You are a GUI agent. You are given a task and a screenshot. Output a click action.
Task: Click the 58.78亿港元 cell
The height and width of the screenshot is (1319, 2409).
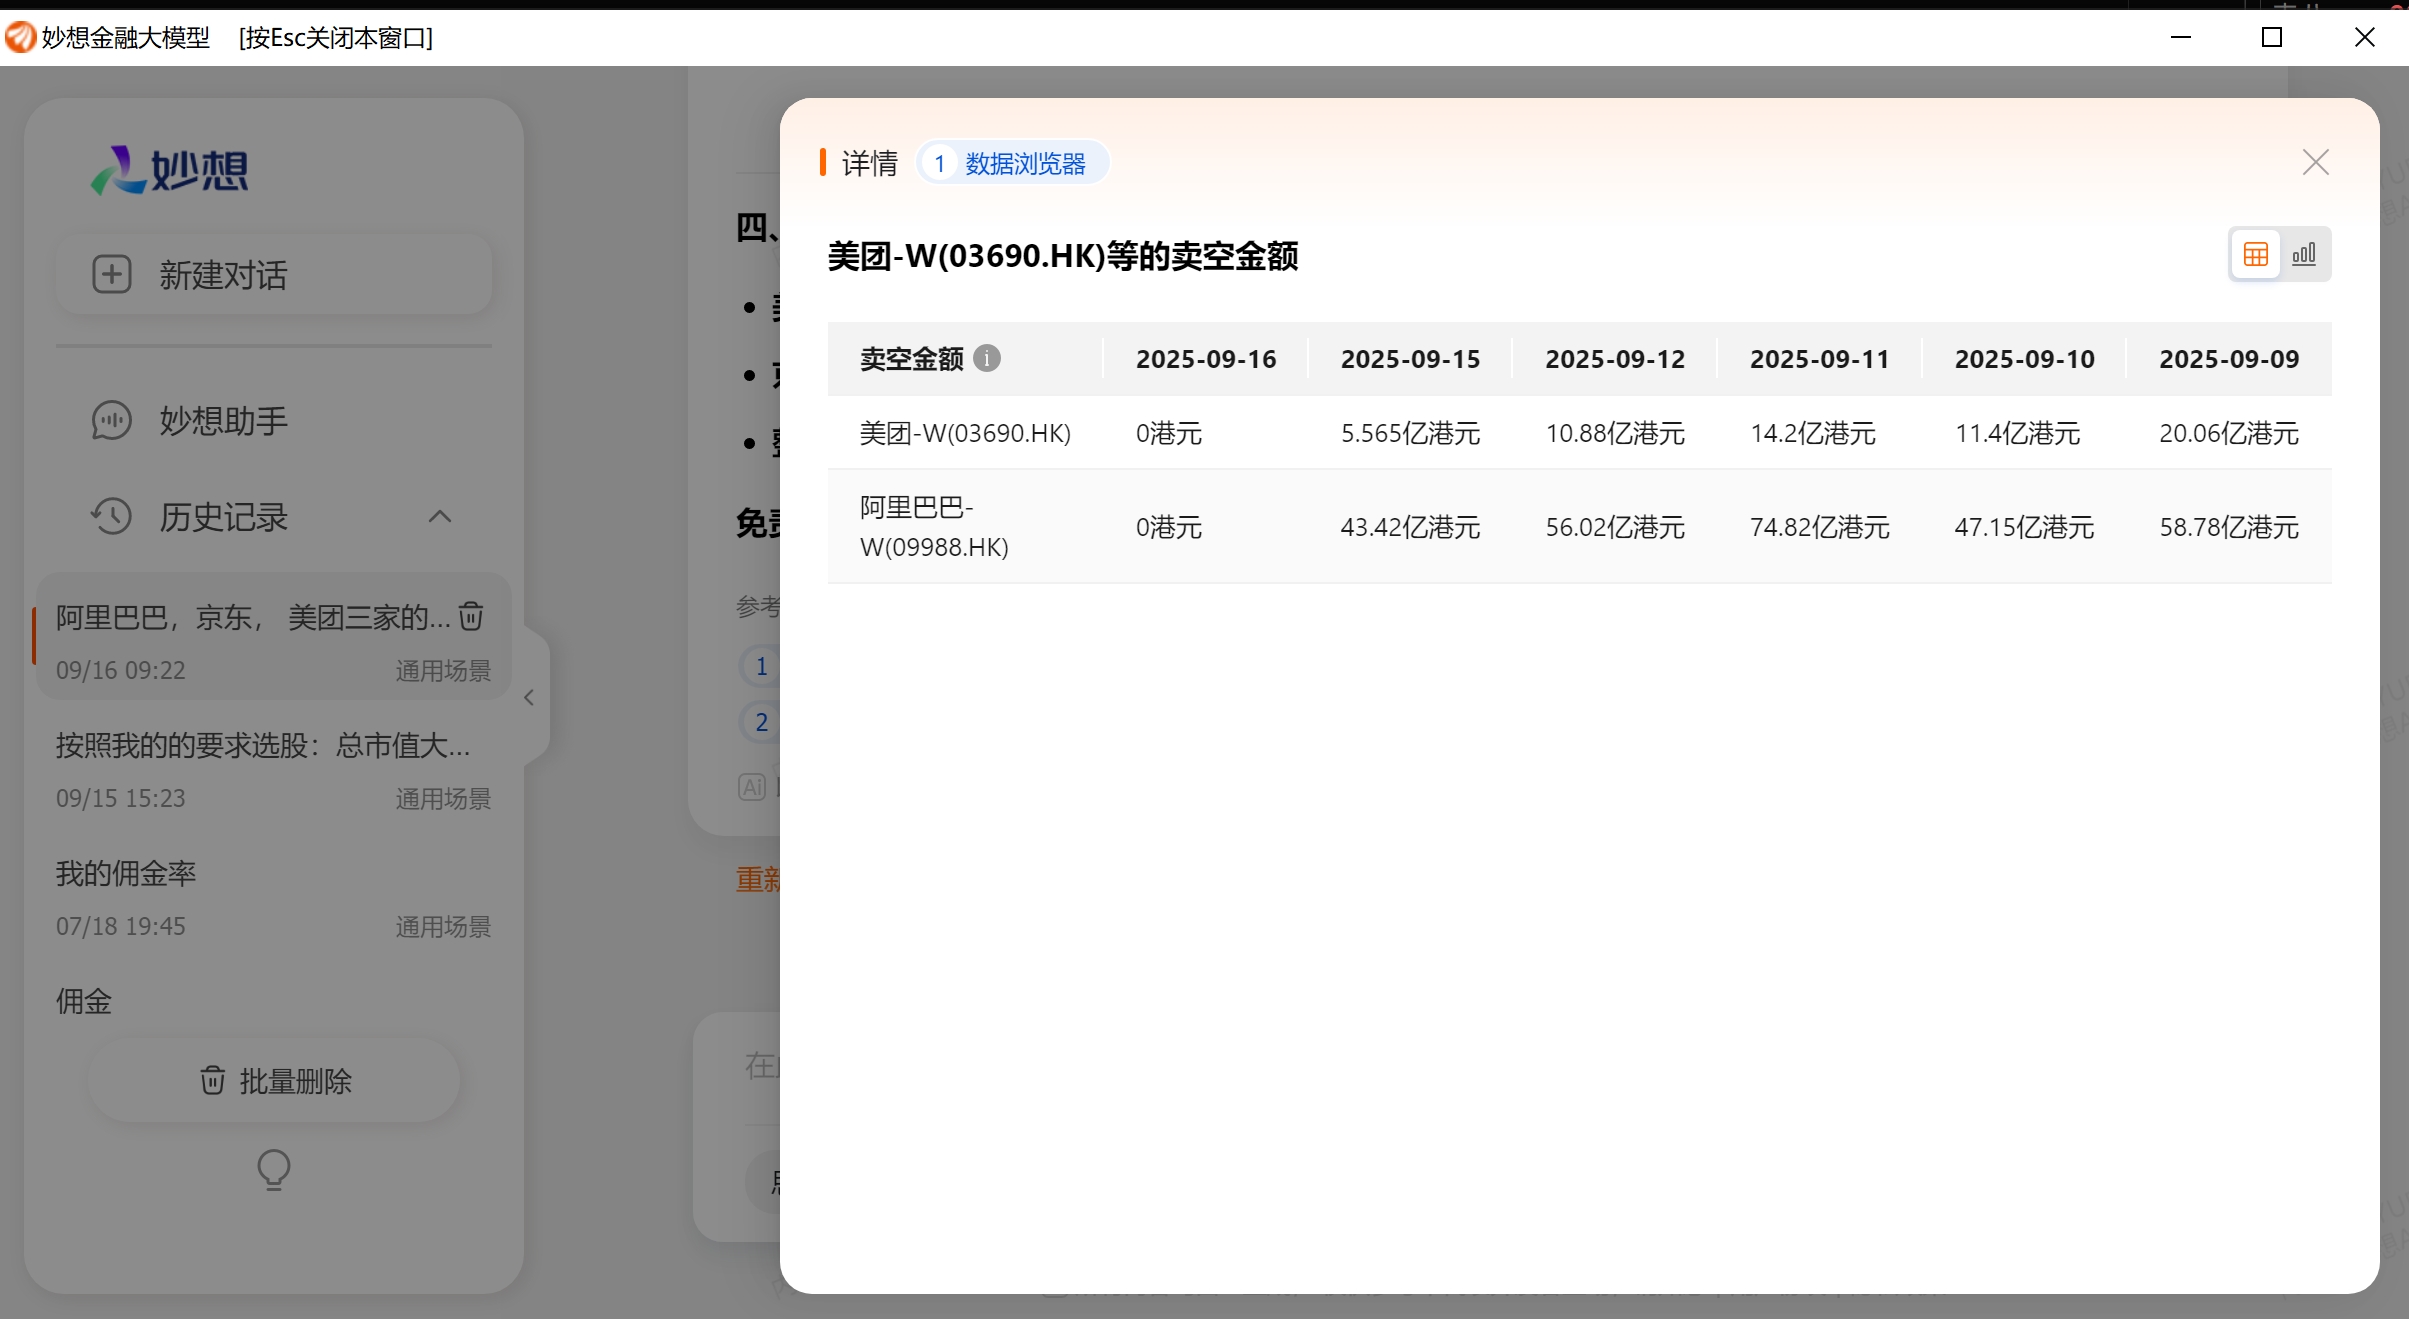tap(2229, 527)
